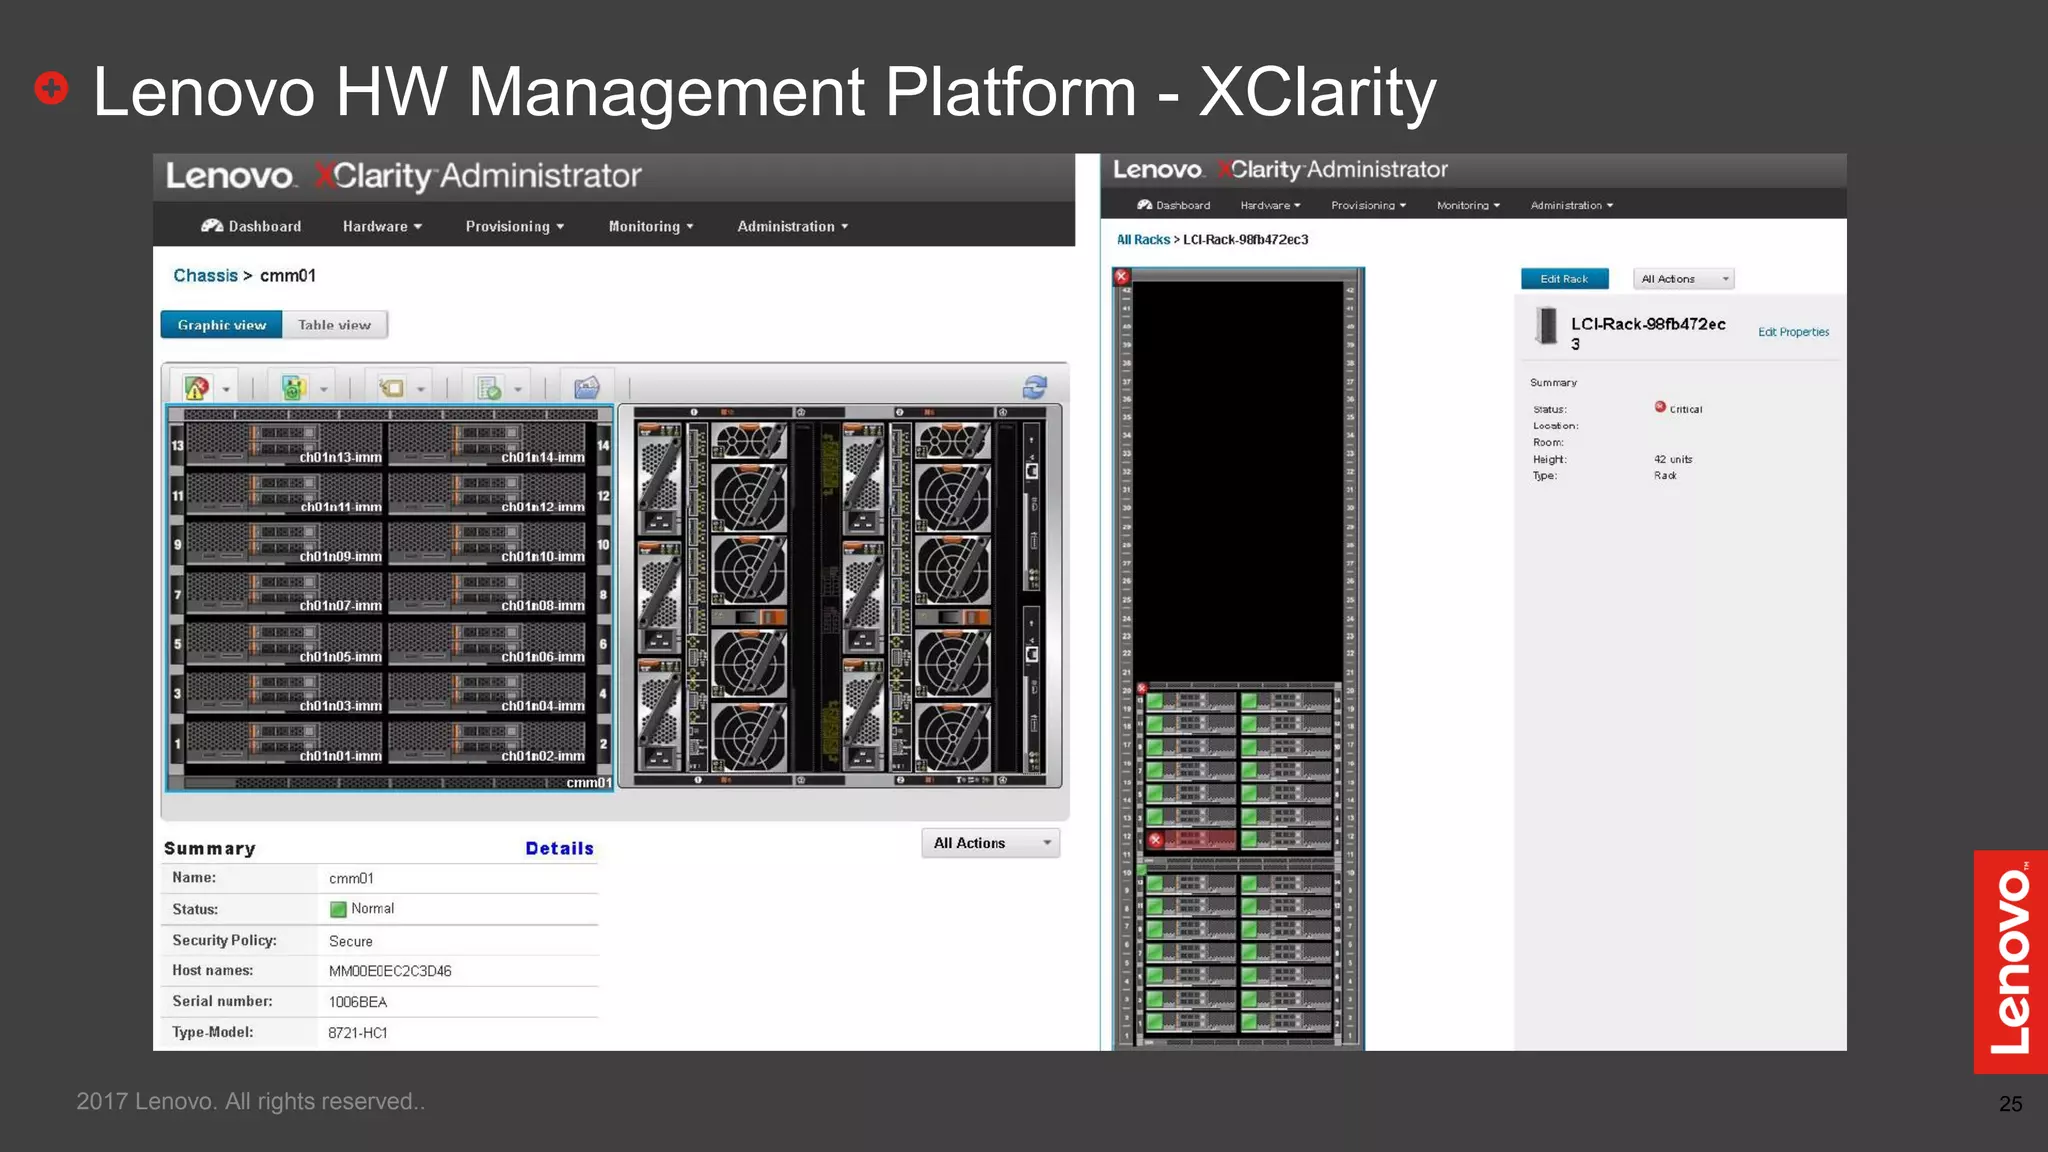Select node ch01n08-imm in chassis

click(487, 593)
